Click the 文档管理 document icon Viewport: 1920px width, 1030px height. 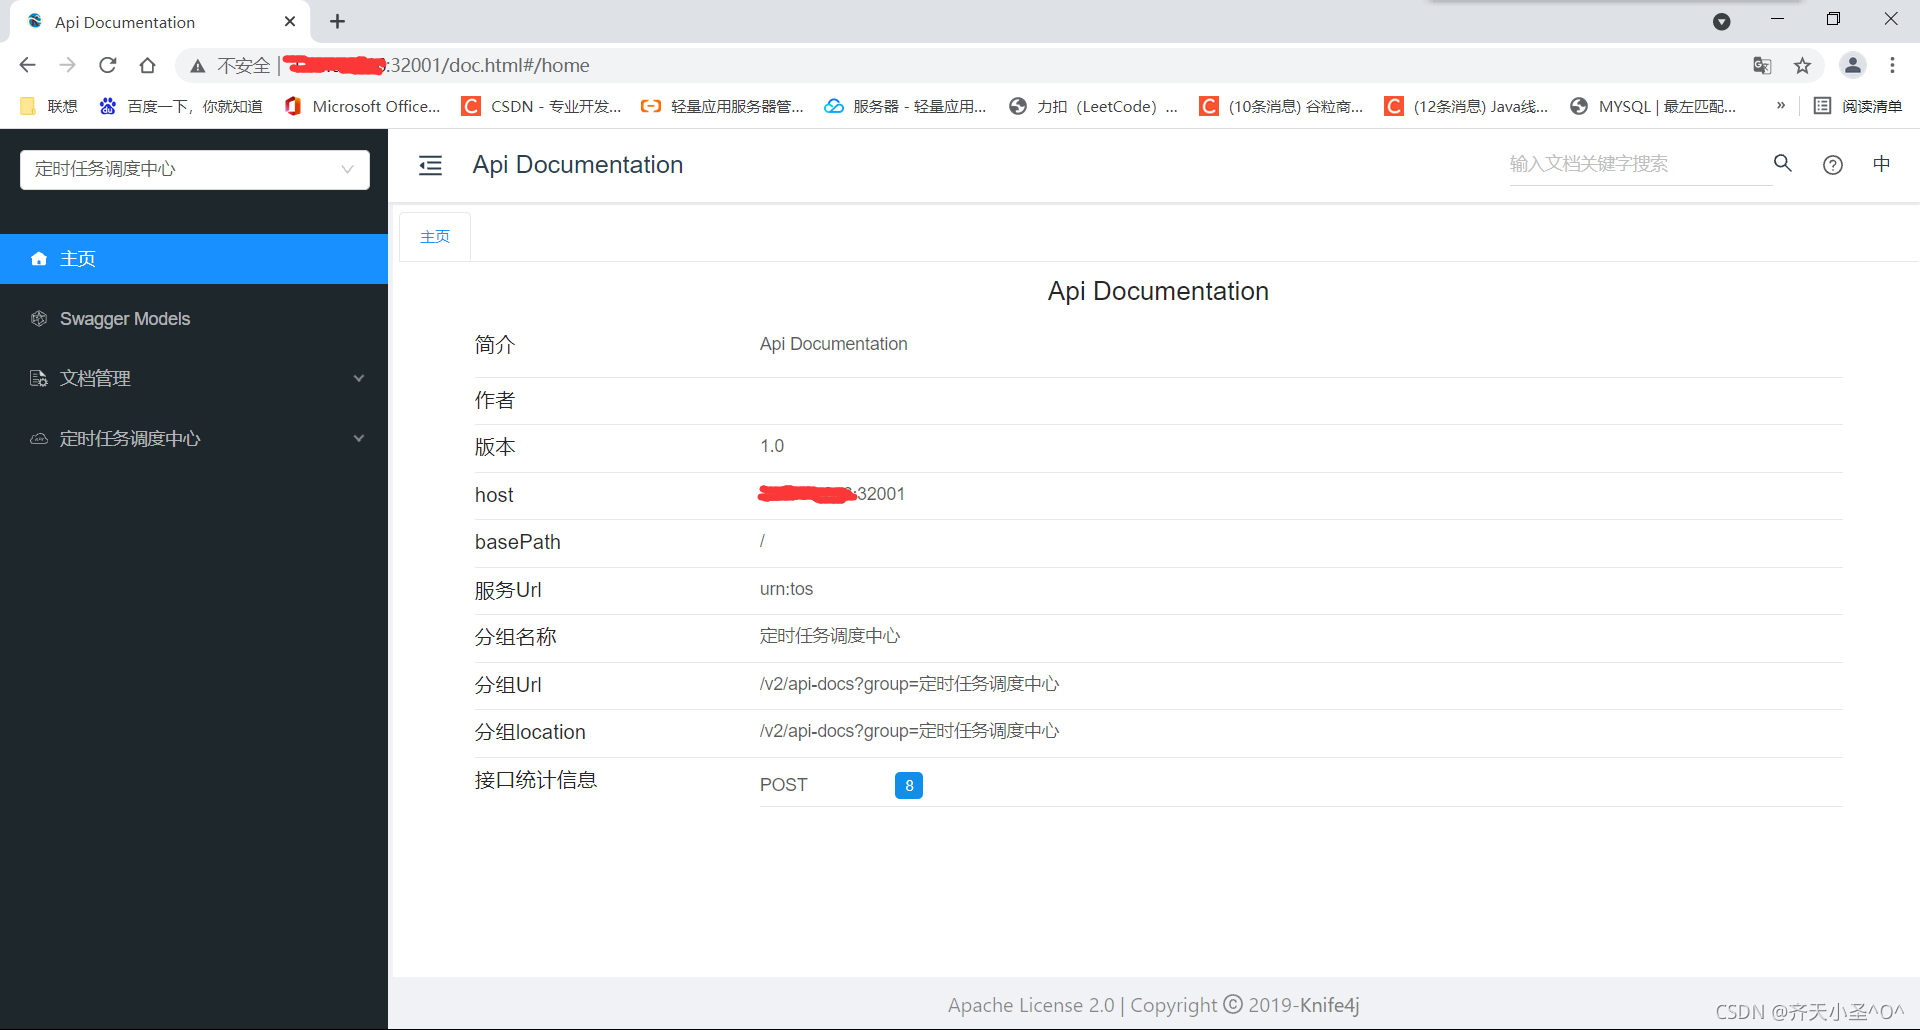(x=39, y=378)
